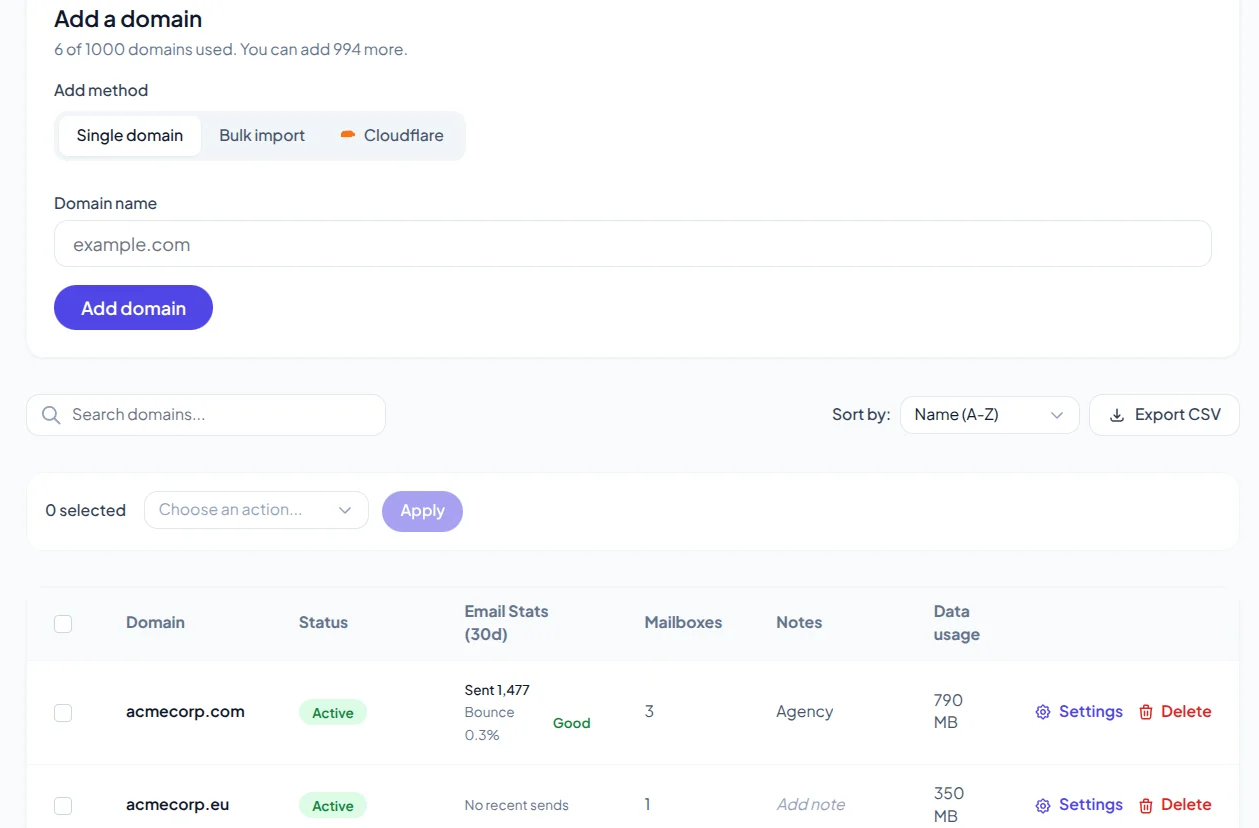Click the download icon in Export CSV

(1117, 415)
